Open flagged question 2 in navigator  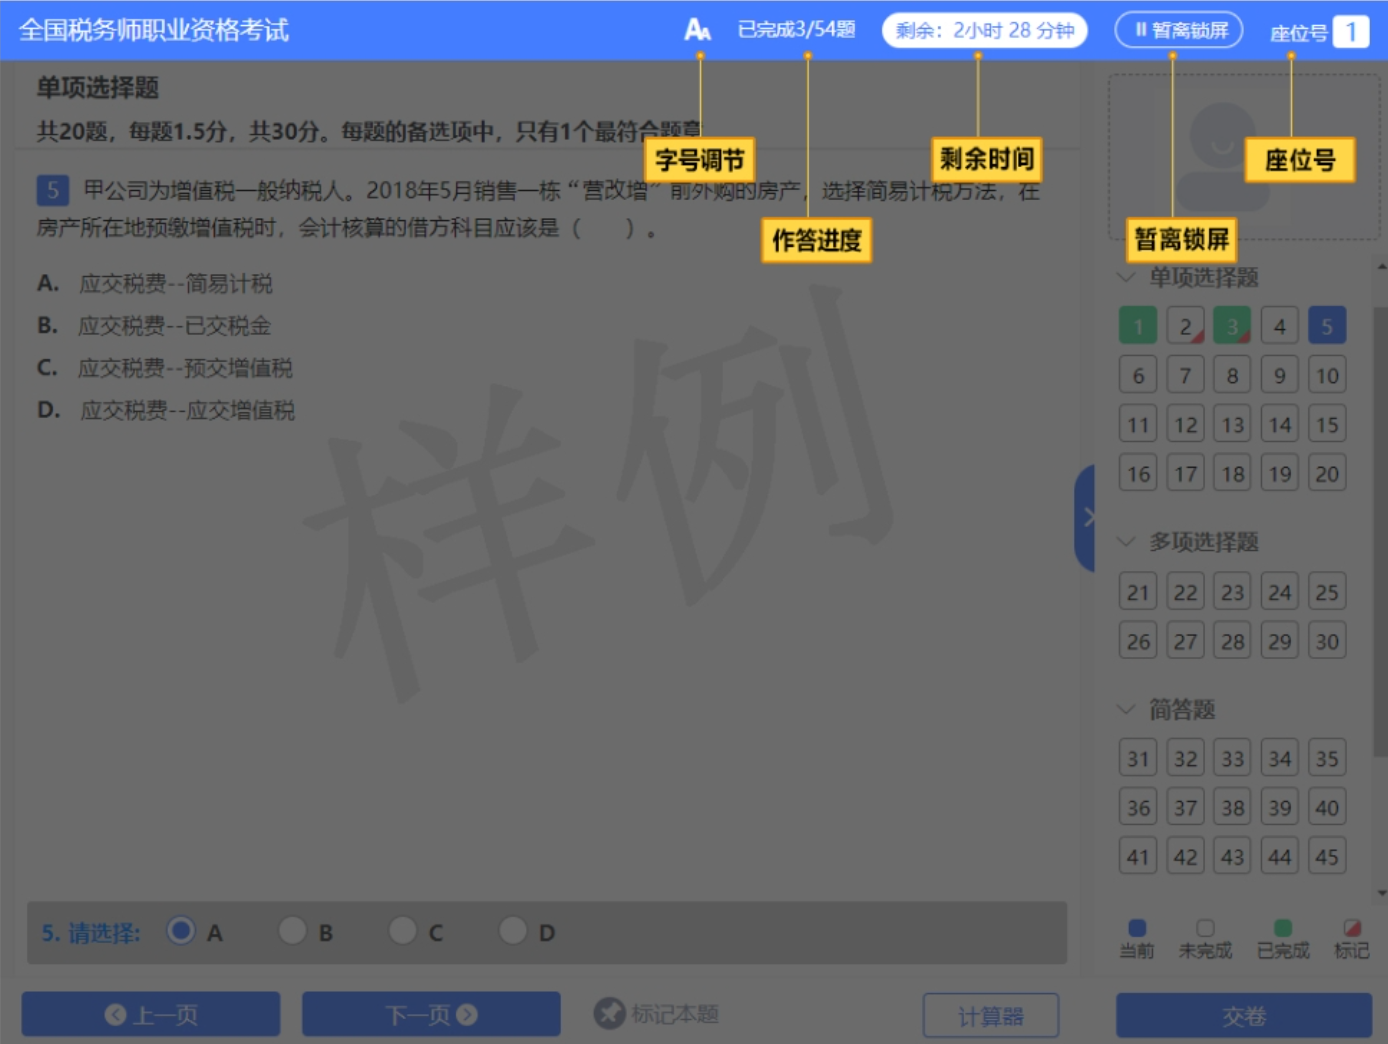click(1185, 326)
